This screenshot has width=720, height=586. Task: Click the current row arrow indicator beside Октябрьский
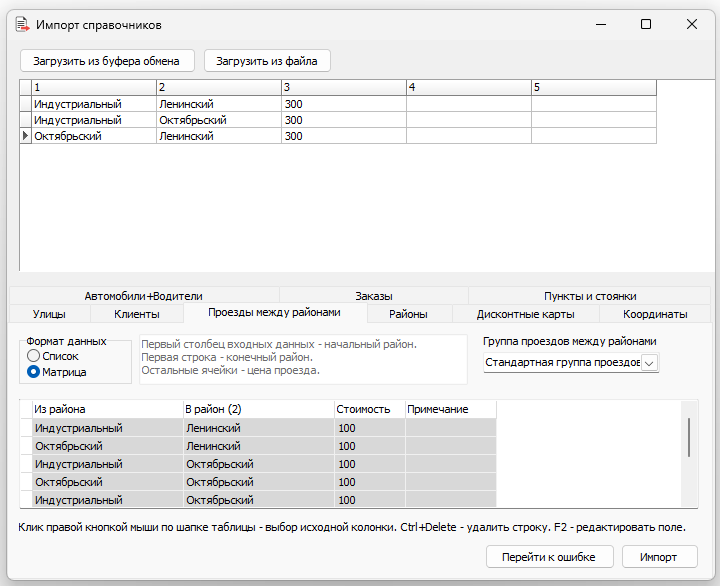tap(25, 136)
